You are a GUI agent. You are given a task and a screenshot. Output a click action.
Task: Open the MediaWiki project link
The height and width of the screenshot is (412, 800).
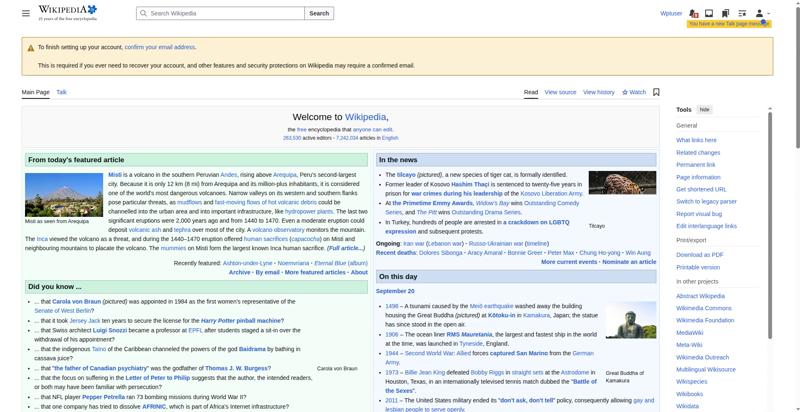point(690,332)
